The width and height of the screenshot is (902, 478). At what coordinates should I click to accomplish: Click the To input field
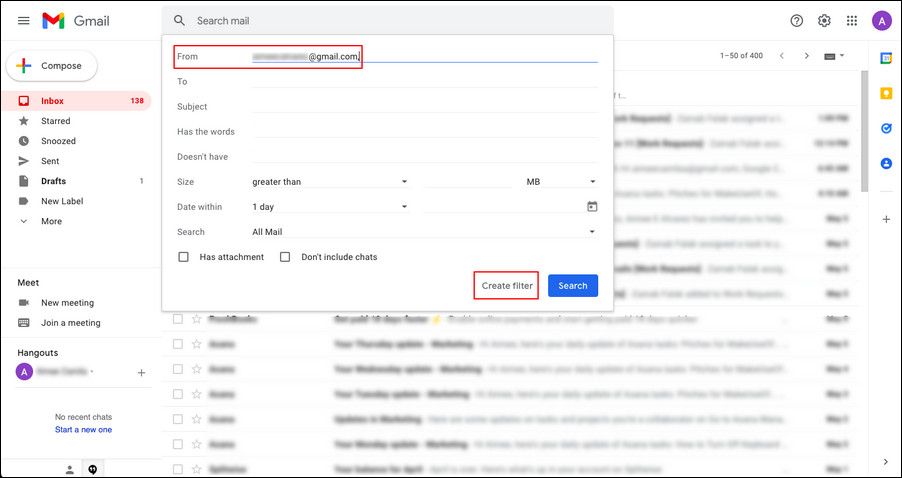click(425, 82)
